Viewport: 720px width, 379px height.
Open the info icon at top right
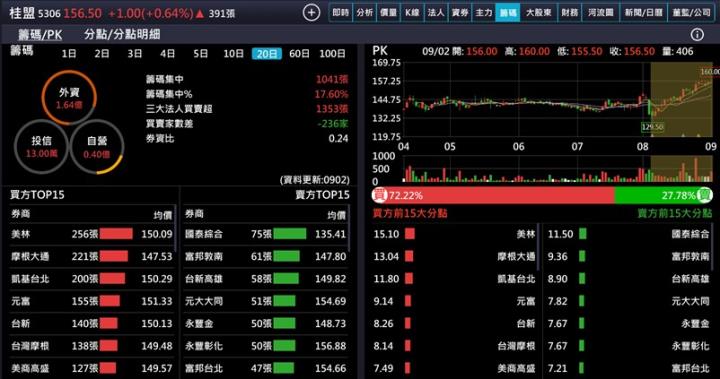coord(697,34)
